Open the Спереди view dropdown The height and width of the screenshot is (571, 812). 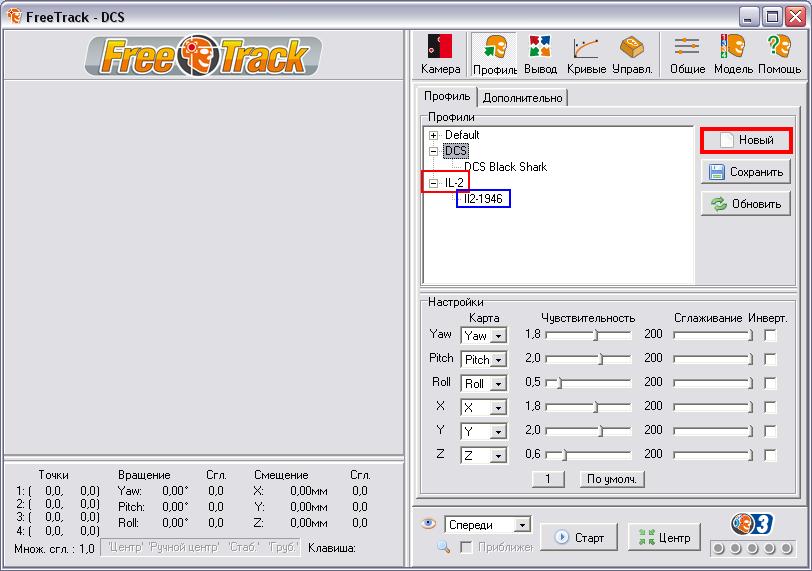click(x=523, y=525)
